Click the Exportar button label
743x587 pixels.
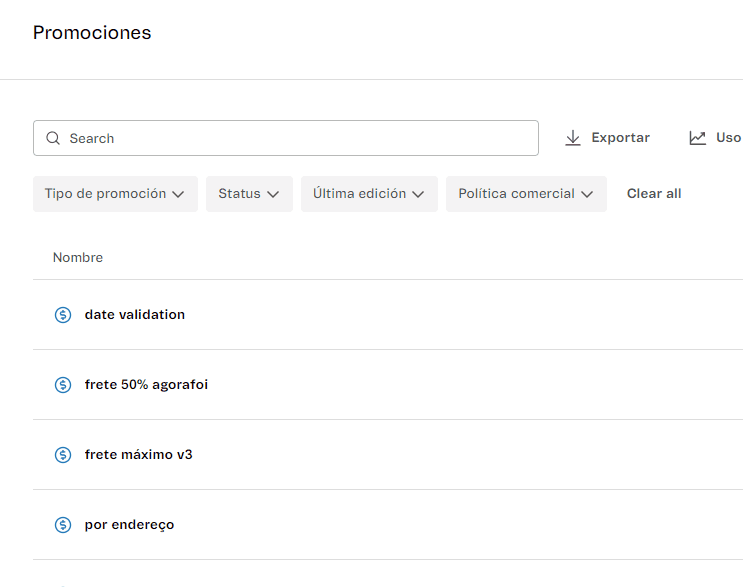(x=620, y=138)
